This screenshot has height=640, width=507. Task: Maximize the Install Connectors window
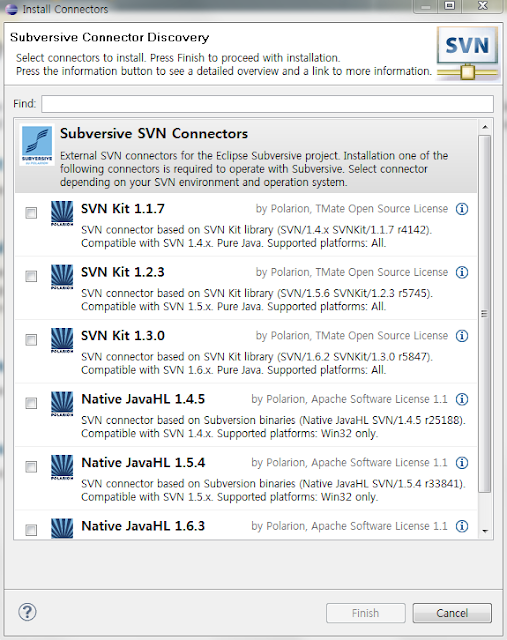pyautogui.click(x=450, y=6)
